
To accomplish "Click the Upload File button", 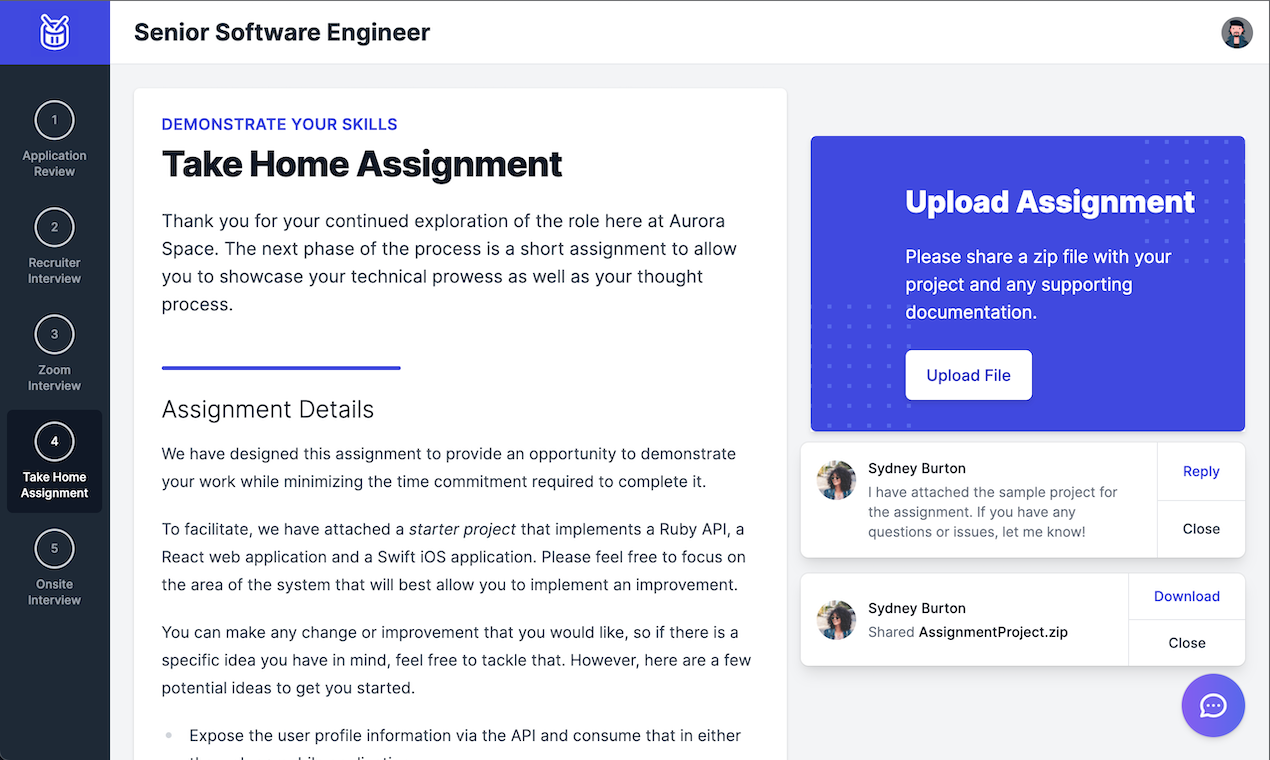I will point(968,375).
